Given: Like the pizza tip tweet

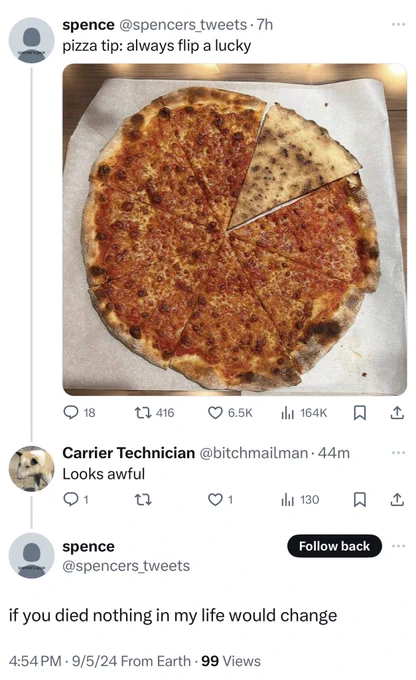Looking at the screenshot, I should coord(230,412).
